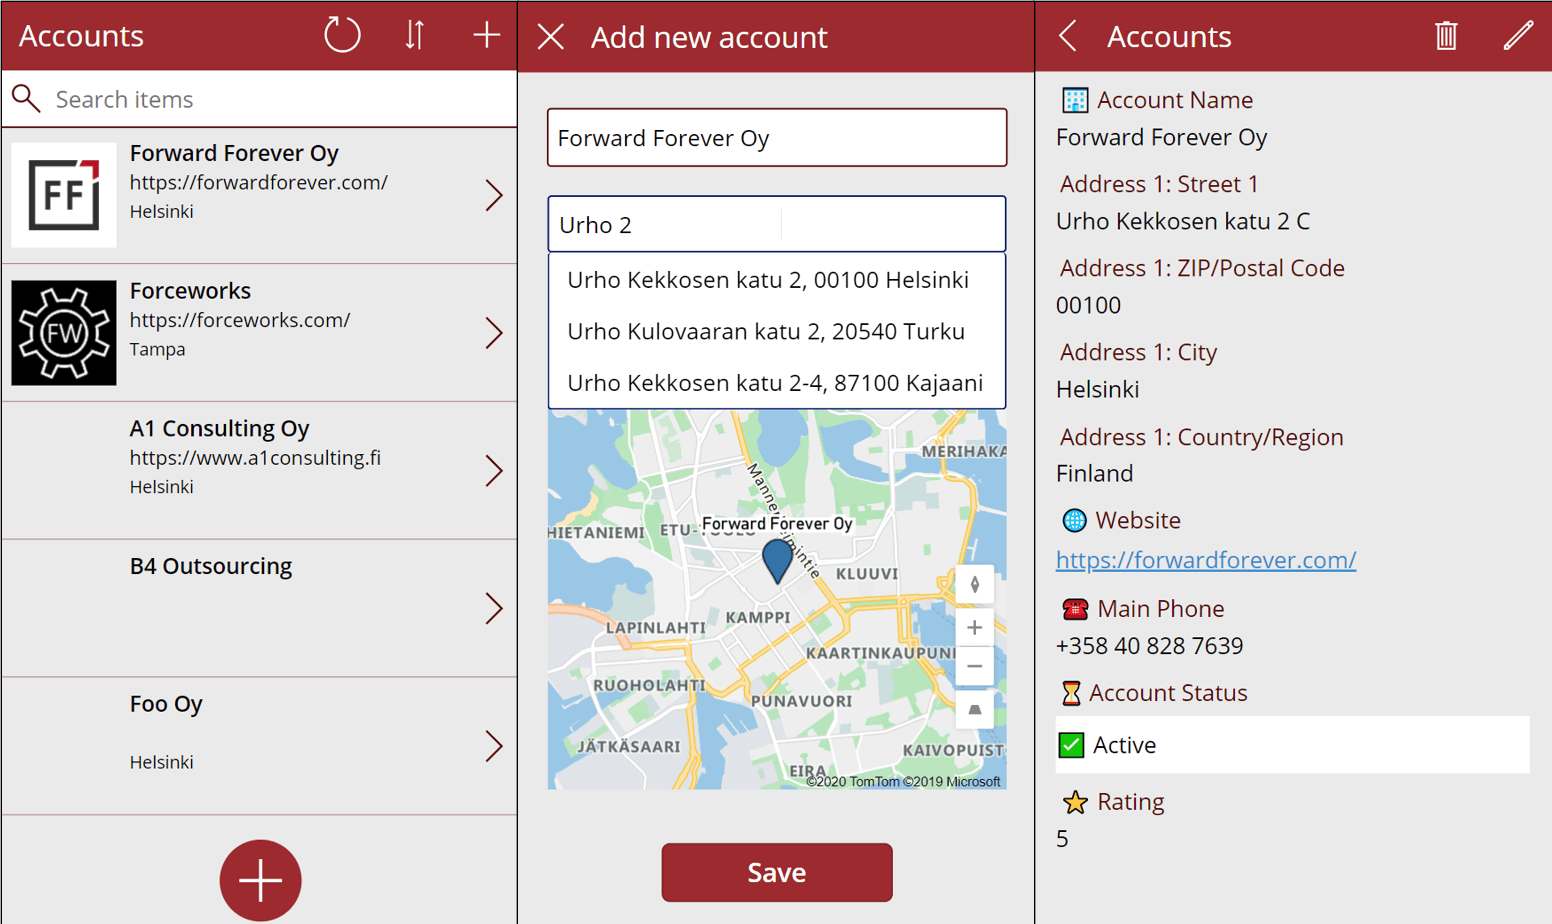Screen dimensions: 1552x924
Task: Edit Forward Forever Oy with the pencil icon
Action: [1518, 36]
